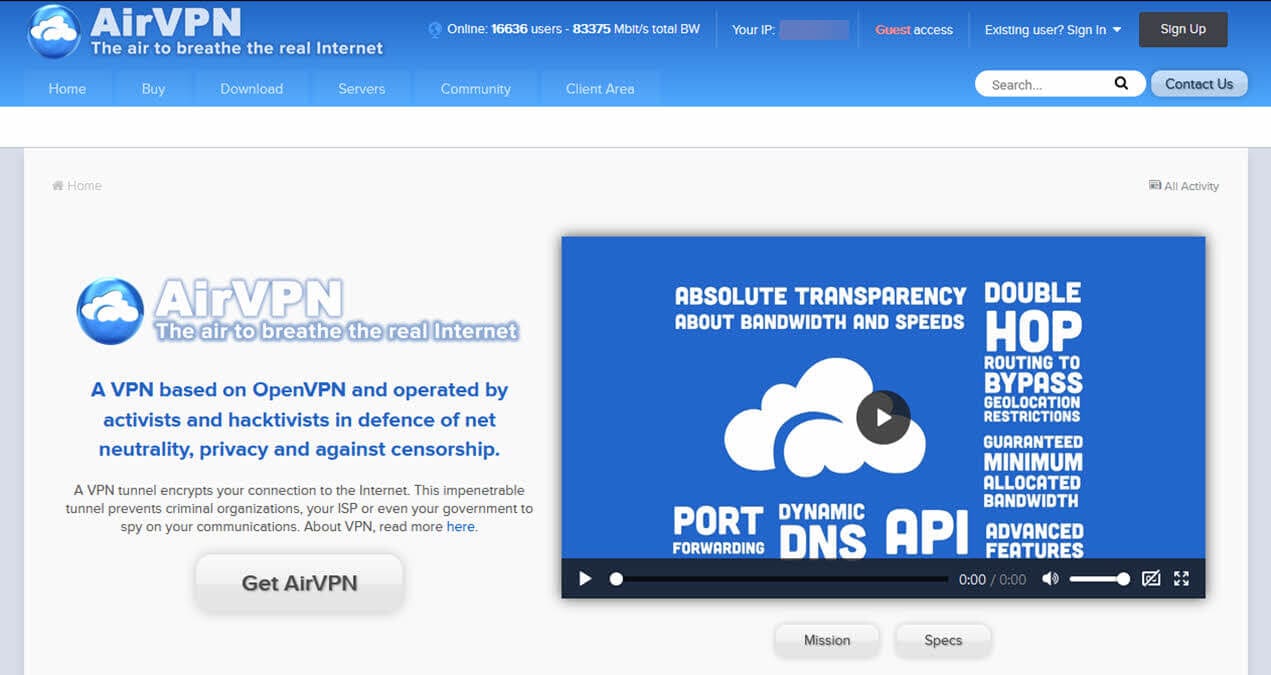Screen dimensions: 1271x675
Task: Enter fullscreen using the video fullscreen icon
Action: (1181, 579)
